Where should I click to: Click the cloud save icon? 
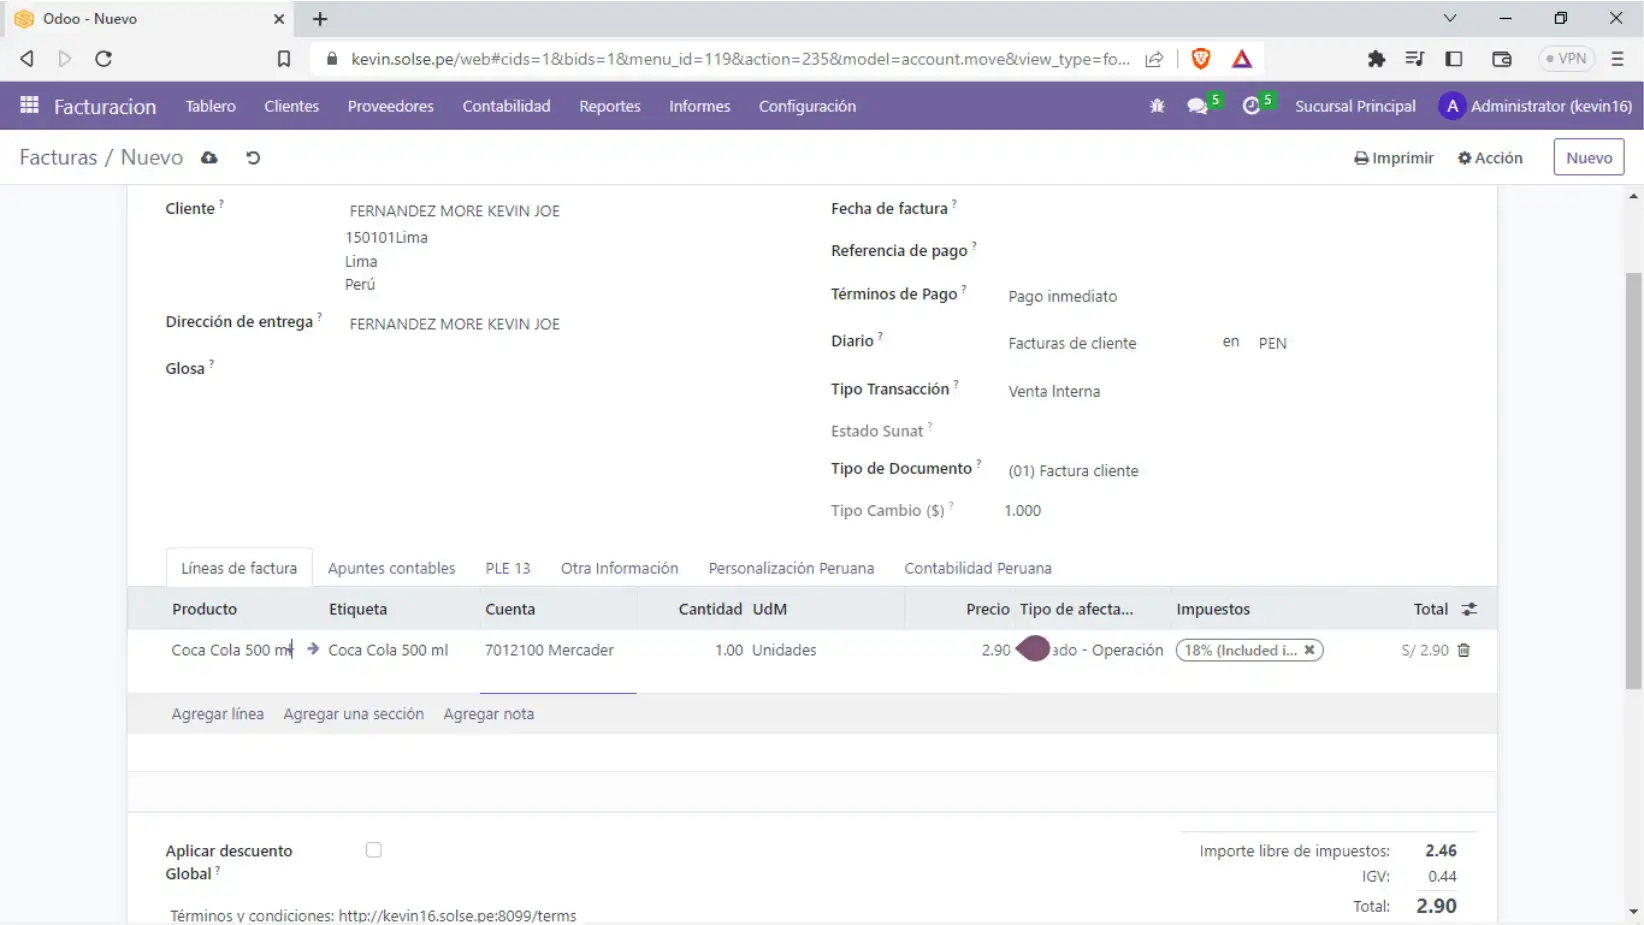pyautogui.click(x=209, y=158)
